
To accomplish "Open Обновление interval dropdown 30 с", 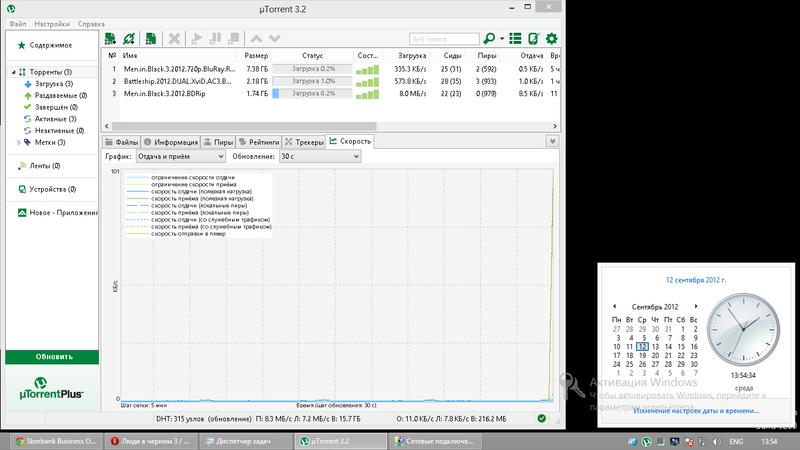I will coord(320,157).
